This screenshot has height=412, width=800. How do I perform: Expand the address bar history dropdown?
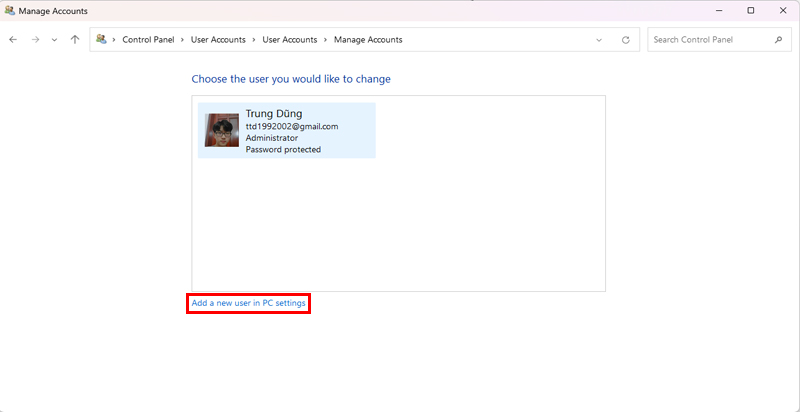point(599,40)
